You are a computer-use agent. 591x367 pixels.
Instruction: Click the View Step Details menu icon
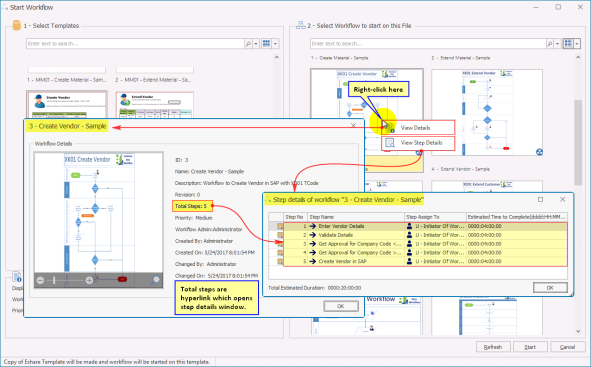[x=390, y=143]
